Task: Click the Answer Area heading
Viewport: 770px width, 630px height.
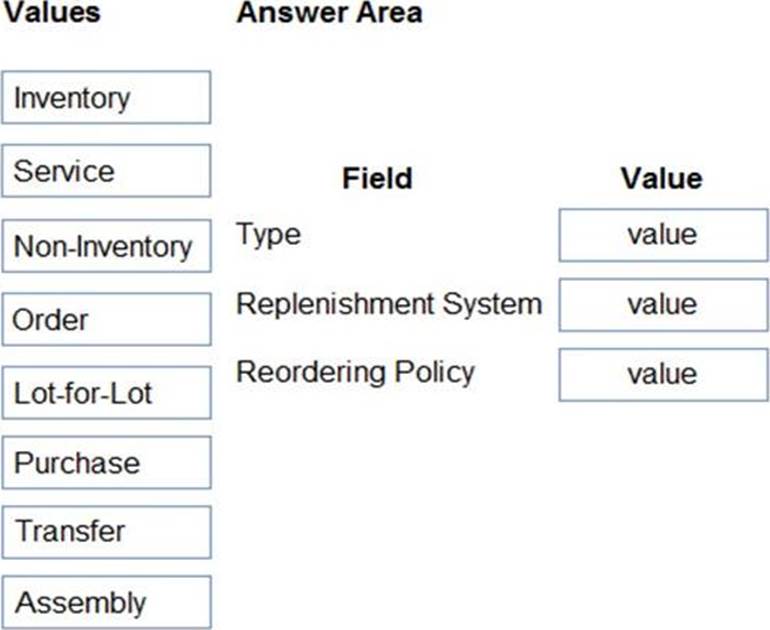Action: (x=329, y=13)
